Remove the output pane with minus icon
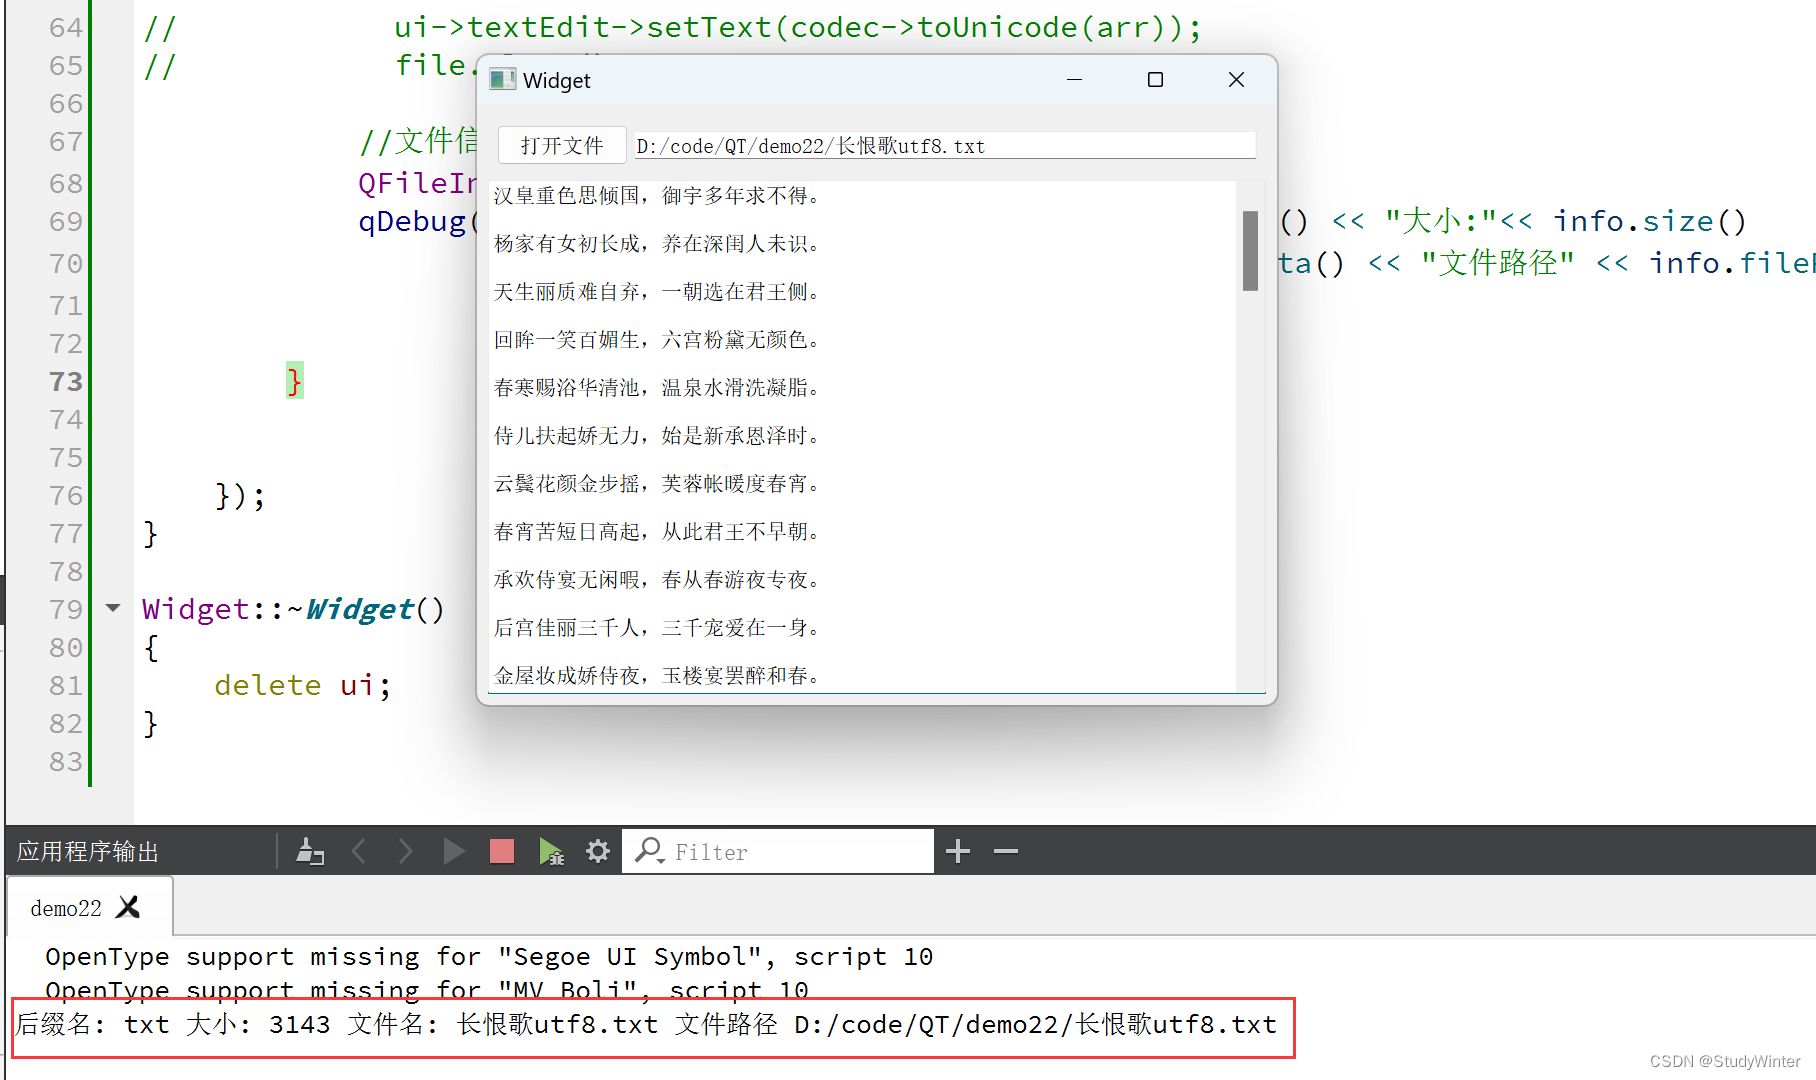The height and width of the screenshot is (1080, 1816). (x=1005, y=851)
